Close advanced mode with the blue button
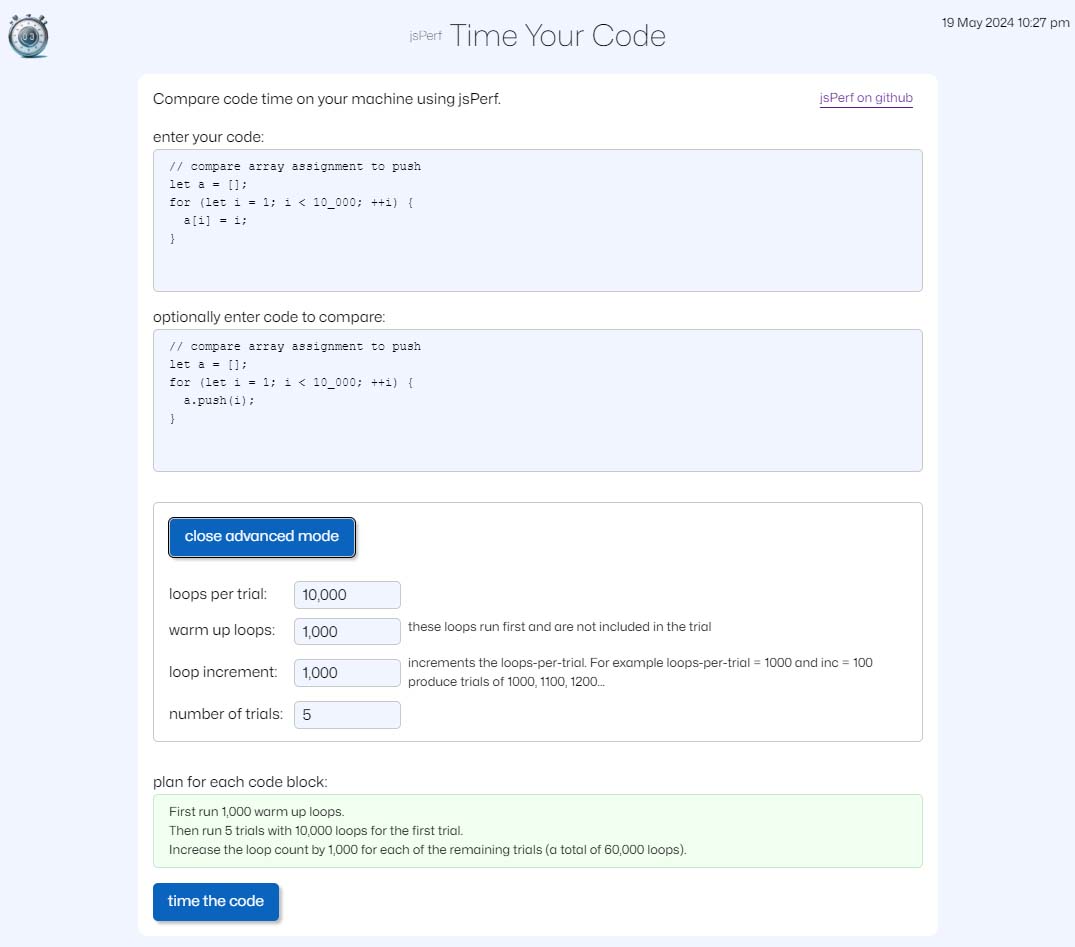The image size is (1075, 947). coord(261,536)
